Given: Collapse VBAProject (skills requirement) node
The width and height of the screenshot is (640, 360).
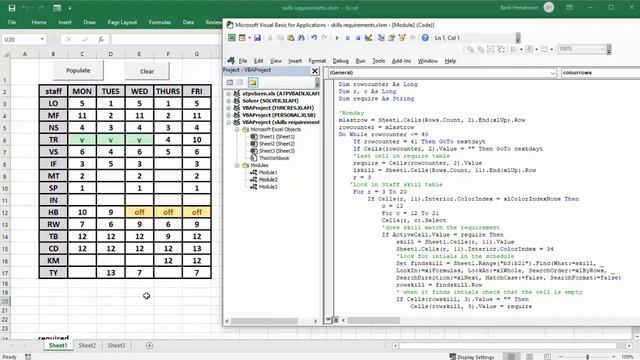Looking at the screenshot, I should 229,122.
